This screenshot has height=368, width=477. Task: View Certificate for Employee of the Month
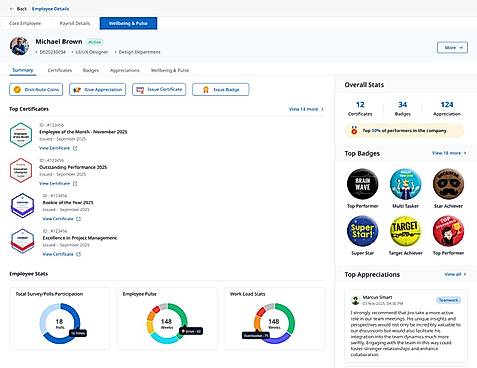click(58, 148)
